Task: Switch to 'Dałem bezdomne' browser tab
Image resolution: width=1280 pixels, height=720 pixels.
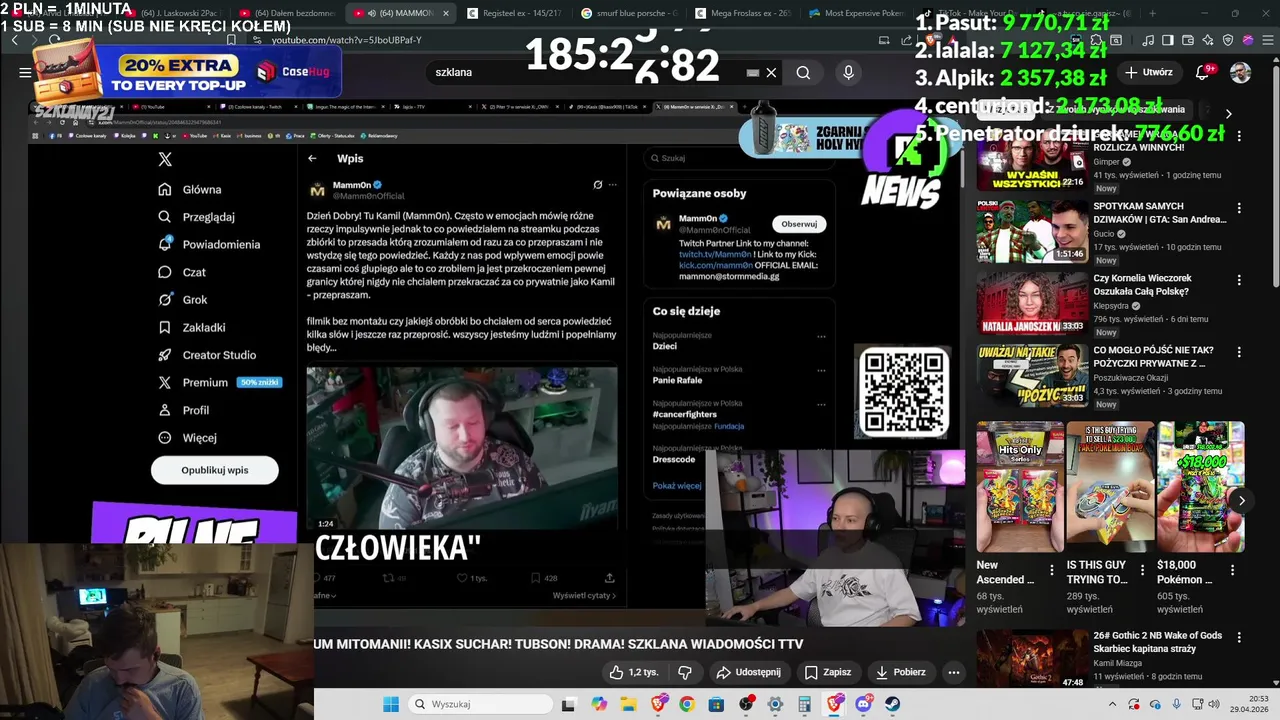Action: point(288,13)
